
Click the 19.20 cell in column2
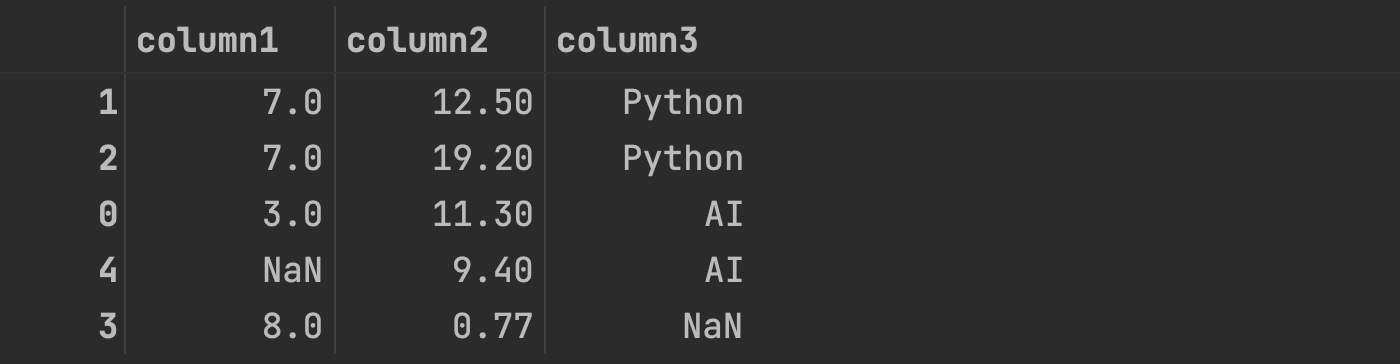pyautogui.click(x=483, y=158)
